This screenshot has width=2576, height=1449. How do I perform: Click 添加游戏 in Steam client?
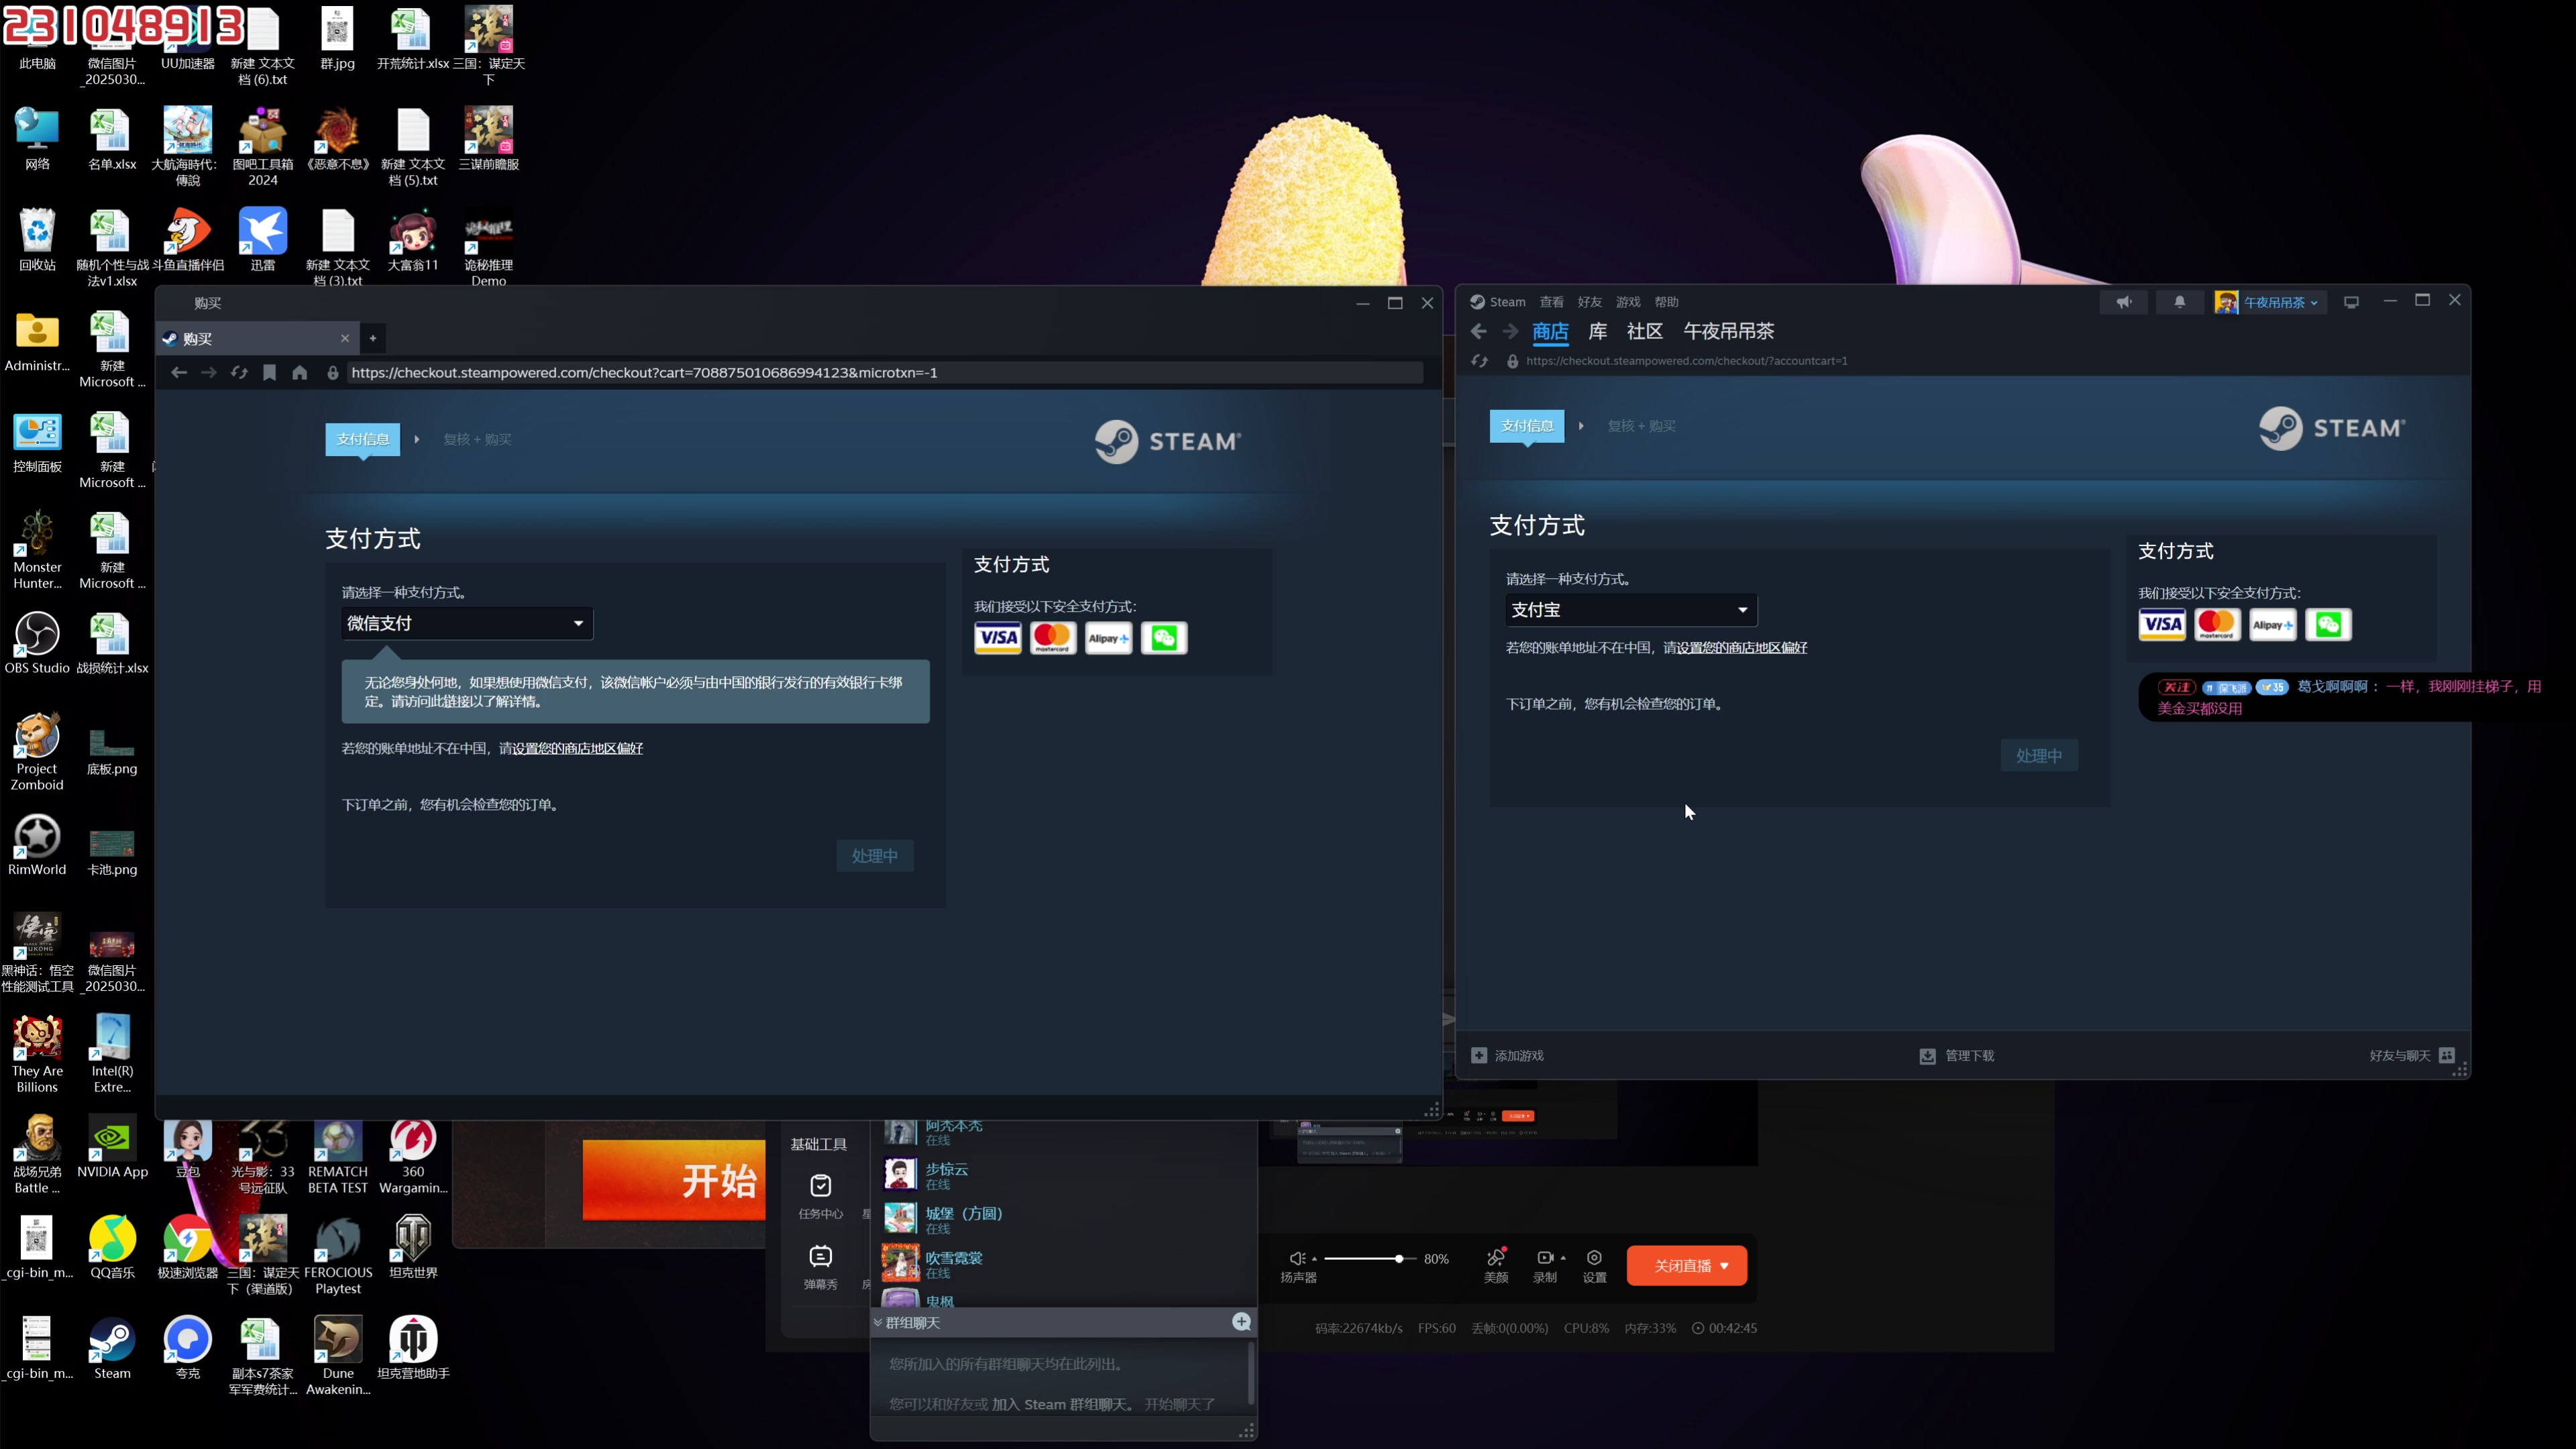(x=1508, y=1056)
